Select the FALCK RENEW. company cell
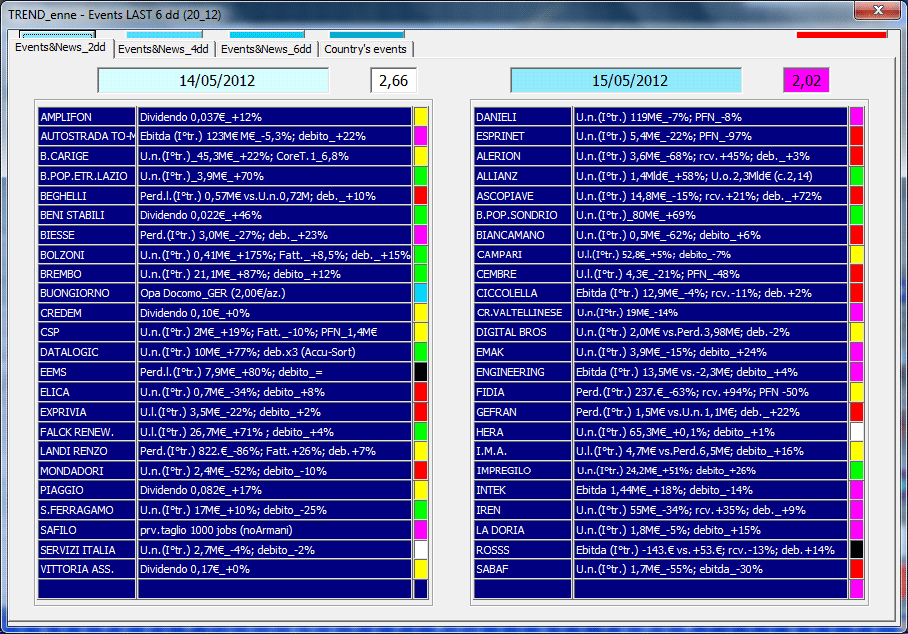Image resolution: width=908 pixels, height=634 pixels. (87, 431)
